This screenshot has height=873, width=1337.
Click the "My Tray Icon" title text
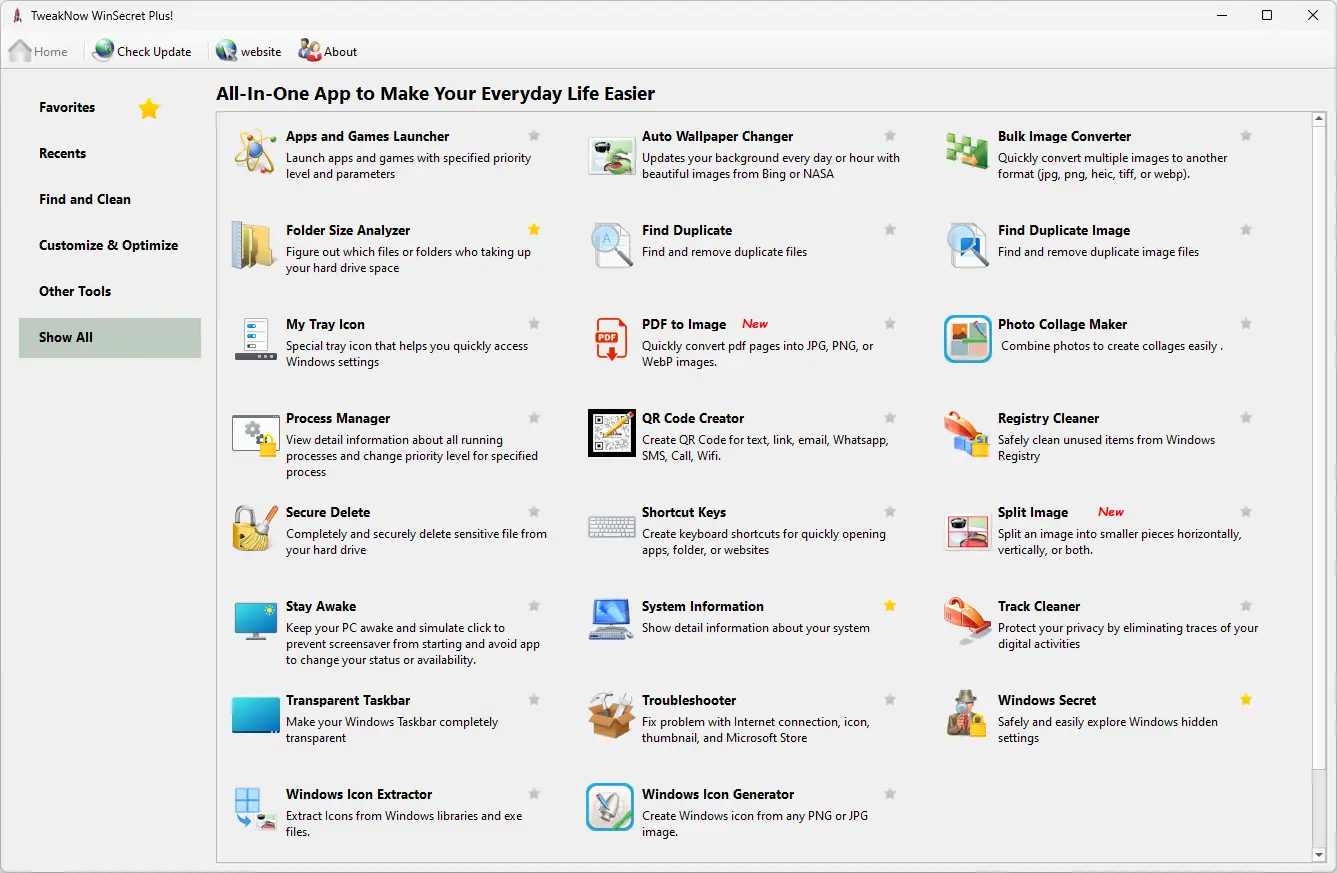pos(325,325)
